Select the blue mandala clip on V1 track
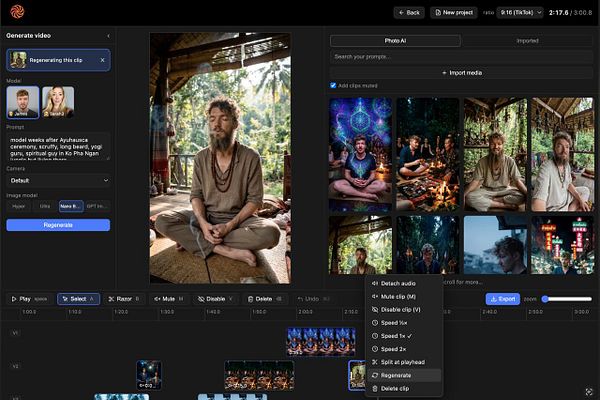The width and height of the screenshot is (600, 400). pyautogui.click(x=321, y=341)
